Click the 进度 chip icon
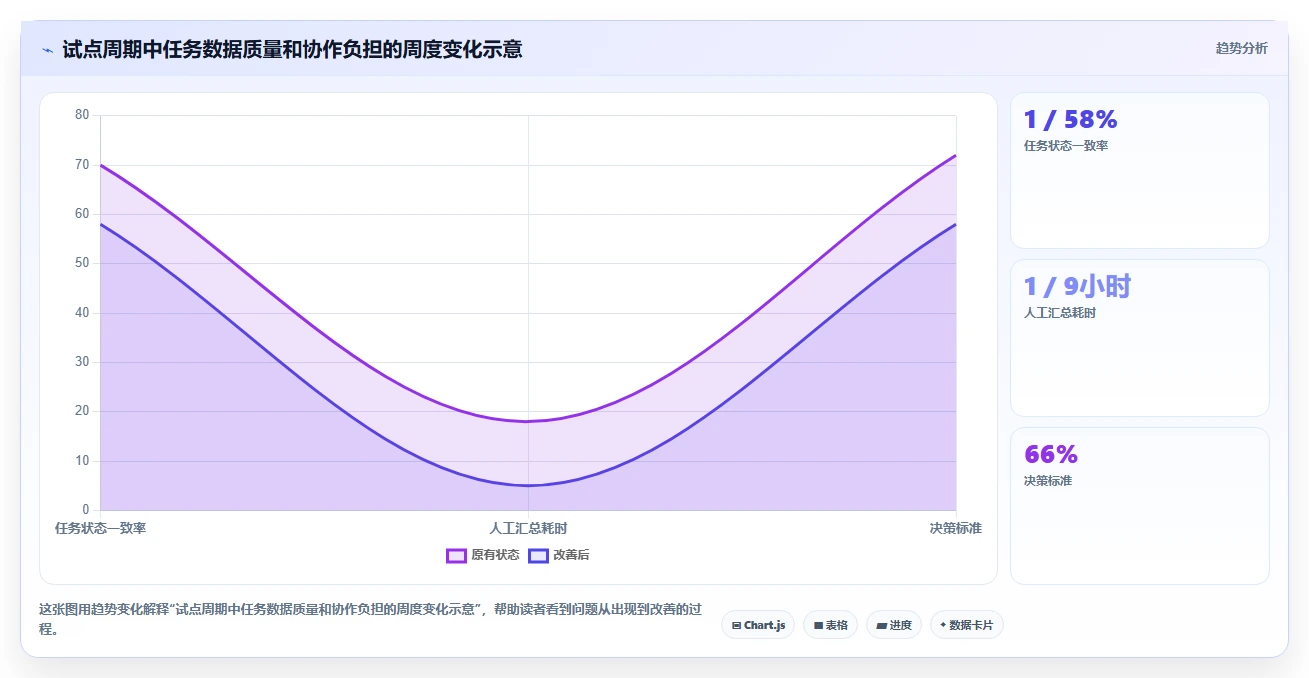The height and width of the screenshot is (678, 1309). point(881,625)
